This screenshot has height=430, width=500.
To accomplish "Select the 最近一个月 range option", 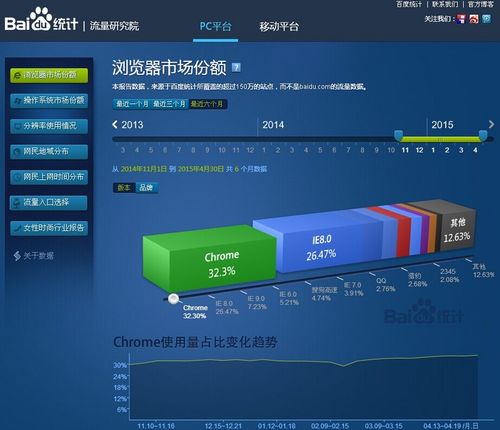I will (x=132, y=104).
